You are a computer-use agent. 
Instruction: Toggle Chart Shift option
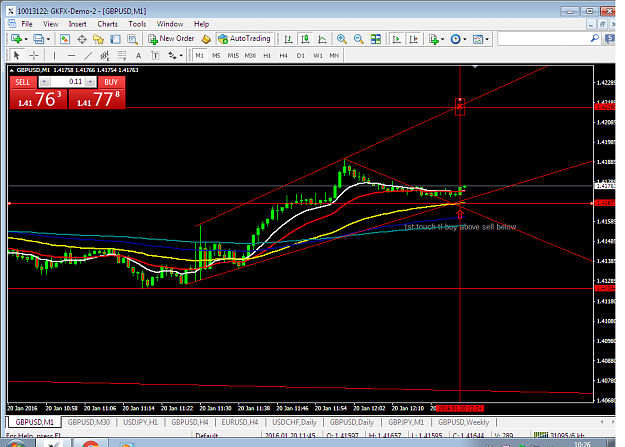point(413,39)
